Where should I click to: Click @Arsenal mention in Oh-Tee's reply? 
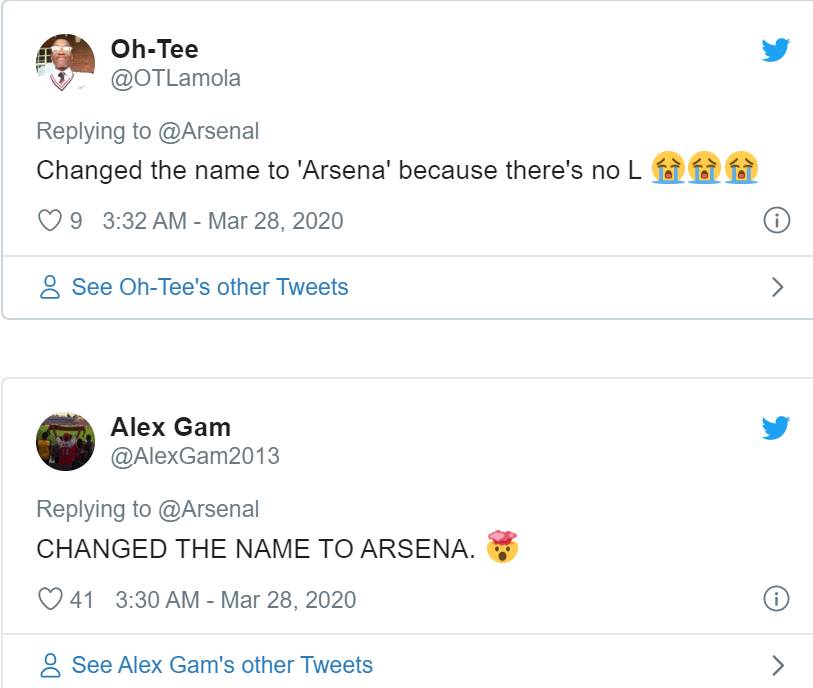tap(208, 131)
